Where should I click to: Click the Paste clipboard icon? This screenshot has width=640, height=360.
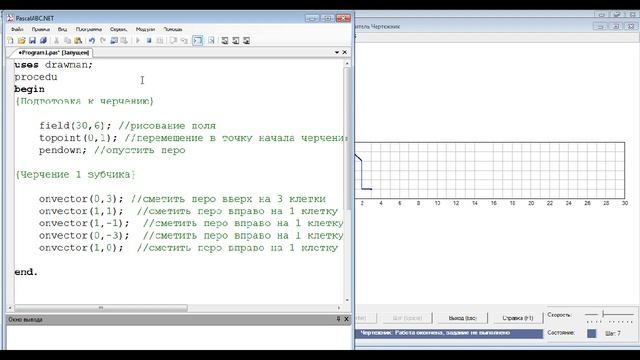pos(78,40)
